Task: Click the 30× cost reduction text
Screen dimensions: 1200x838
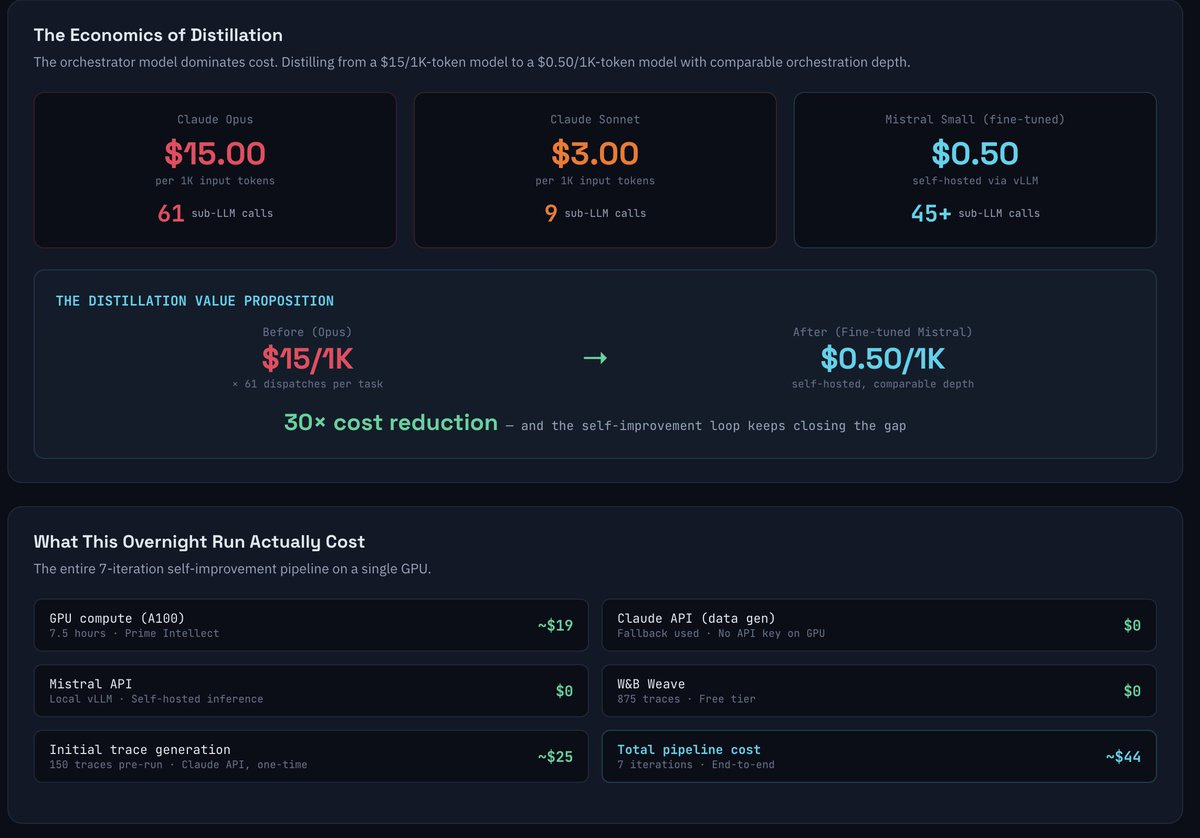Action: coord(391,423)
